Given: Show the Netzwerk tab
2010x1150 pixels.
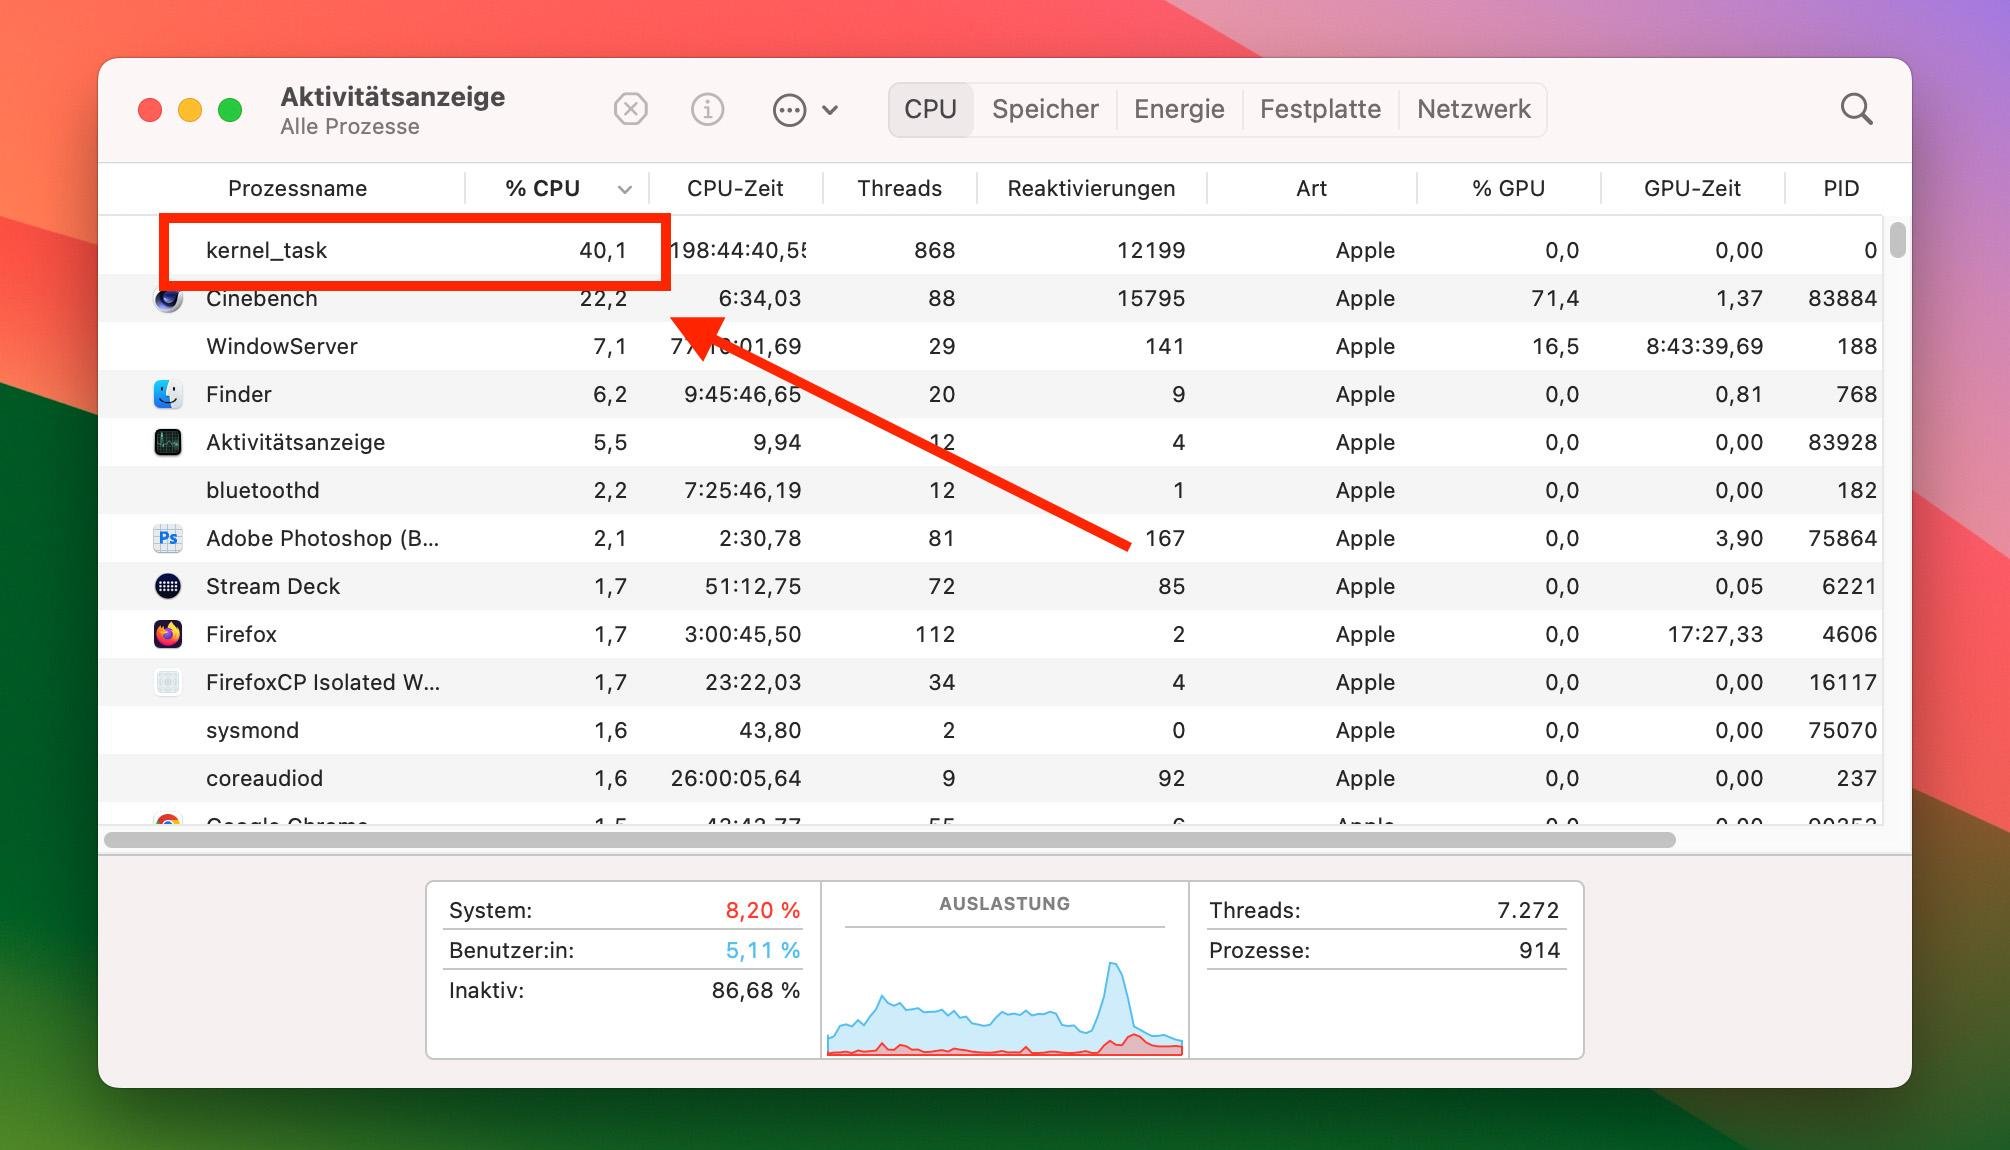Looking at the screenshot, I should [x=1474, y=109].
